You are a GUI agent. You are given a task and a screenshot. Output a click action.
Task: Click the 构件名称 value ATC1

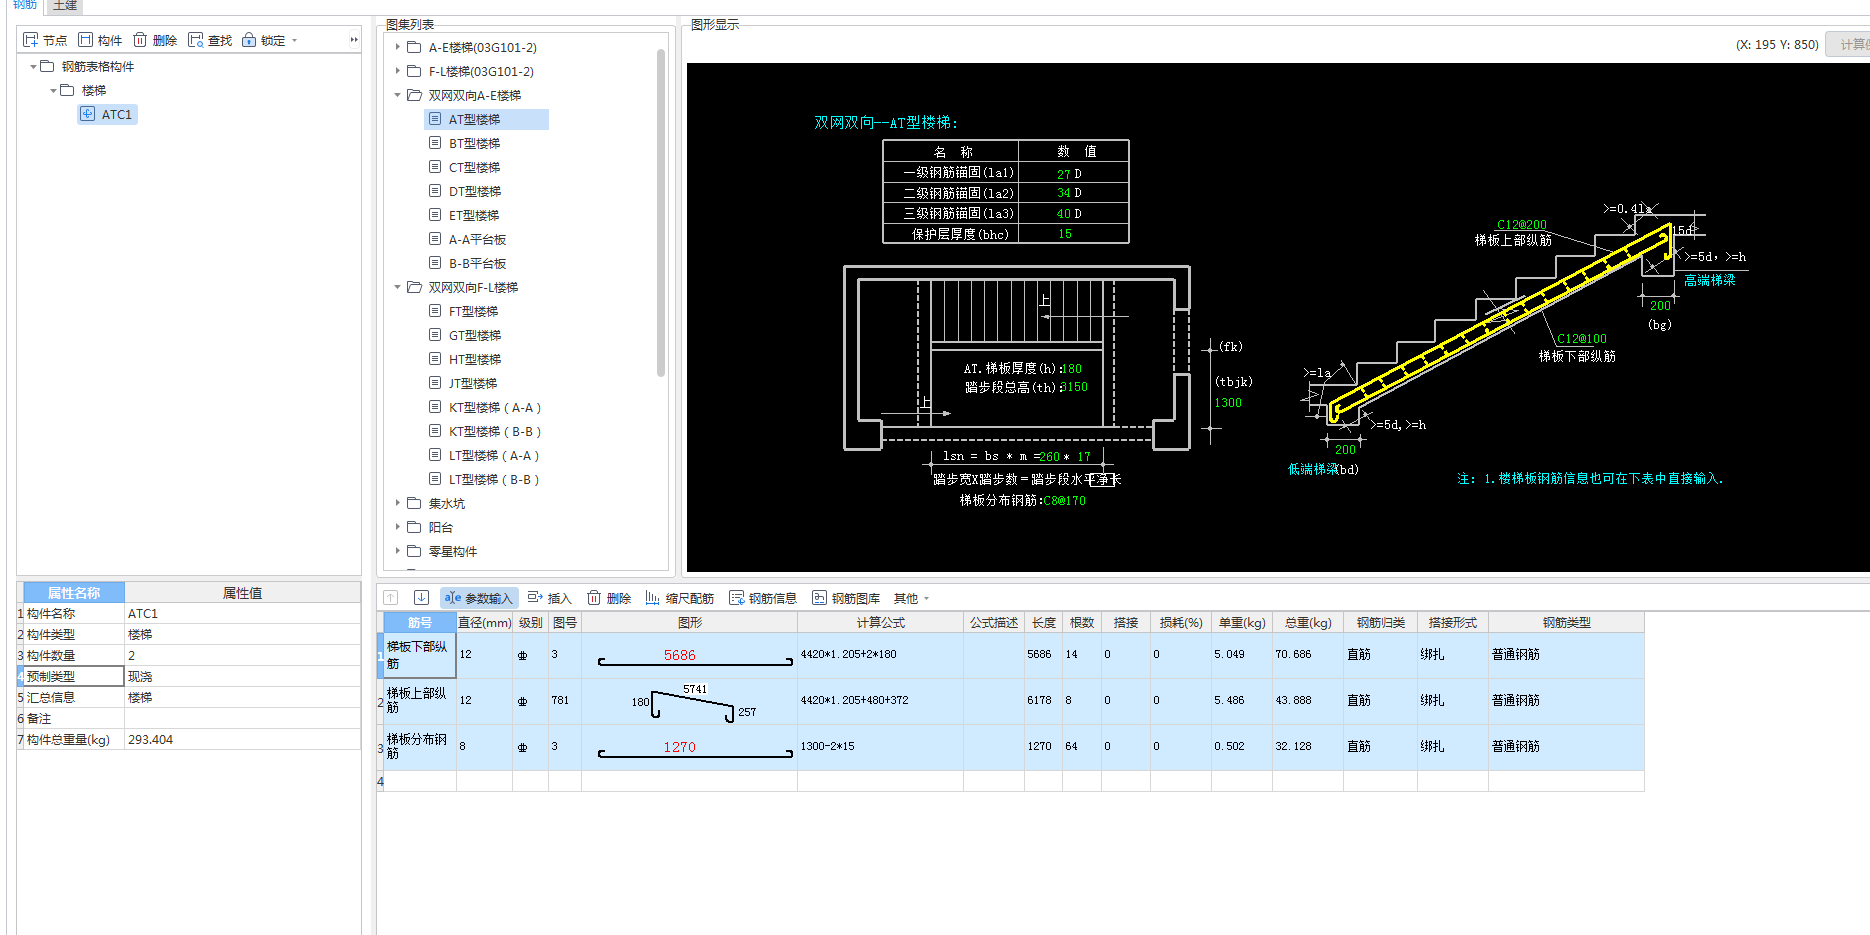pyautogui.click(x=242, y=614)
